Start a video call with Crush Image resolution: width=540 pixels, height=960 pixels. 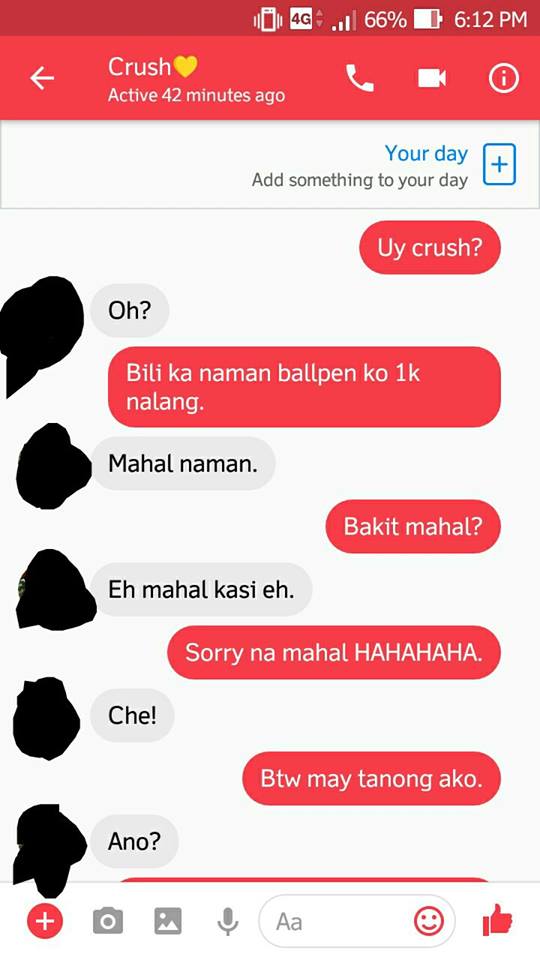pos(432,78)
